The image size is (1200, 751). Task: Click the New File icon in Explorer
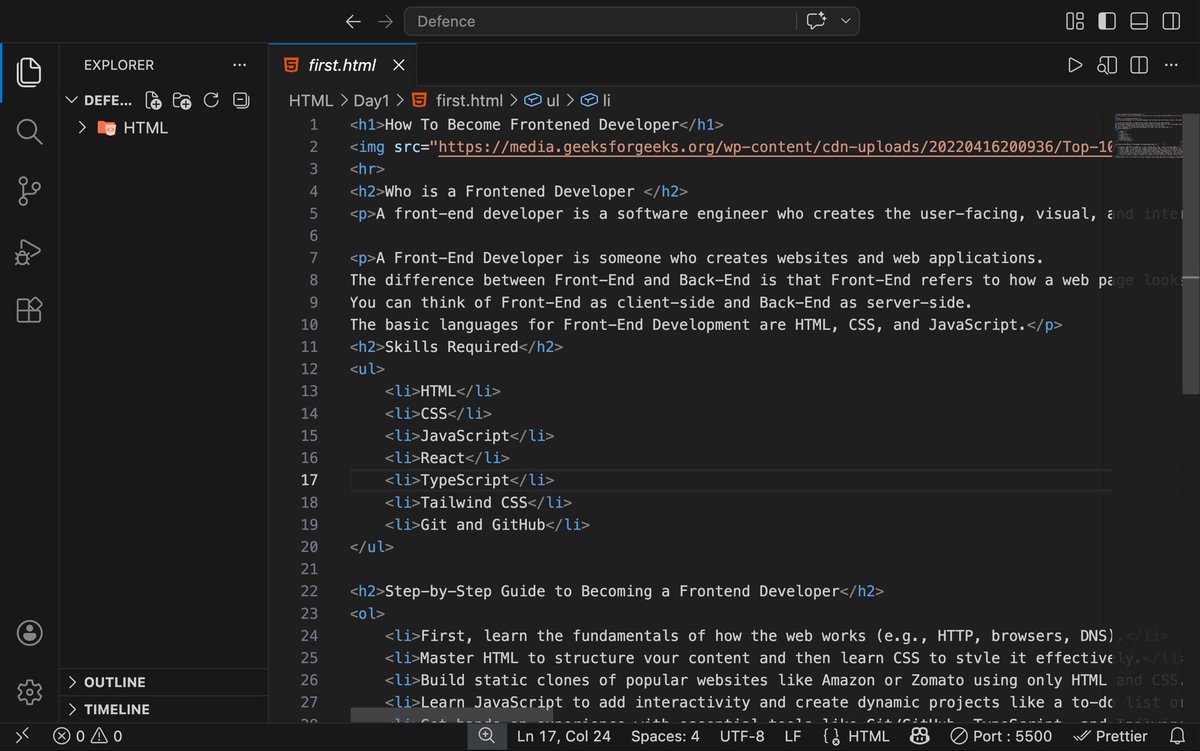point(153,100)
